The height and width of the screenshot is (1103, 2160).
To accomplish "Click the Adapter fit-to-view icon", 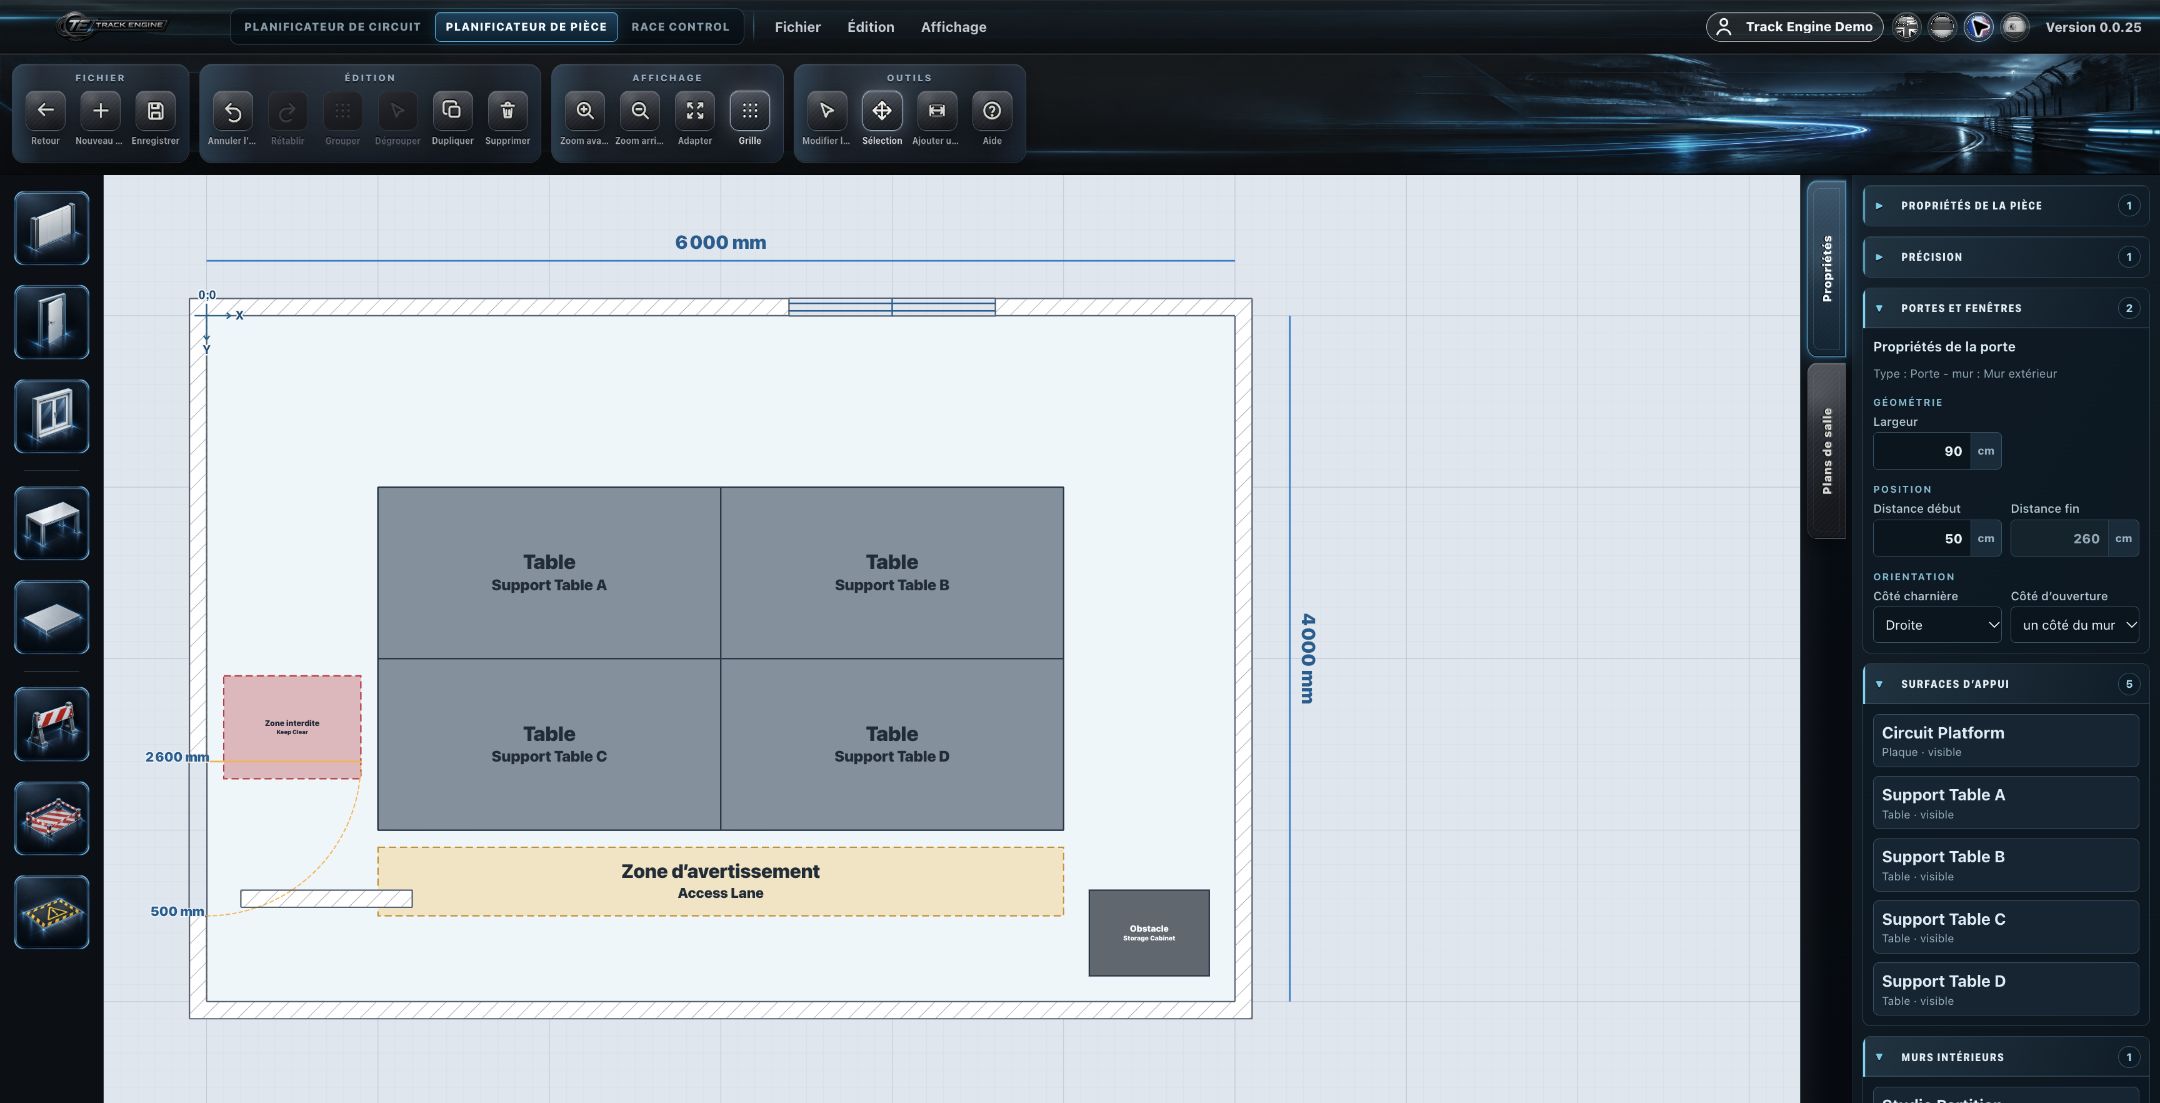I will pyautogui.click(x=695, y=111).
